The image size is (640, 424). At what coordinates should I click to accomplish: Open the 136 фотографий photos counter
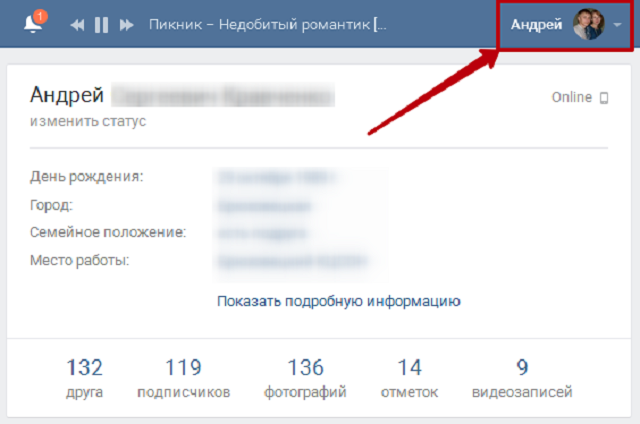[305, 378]
